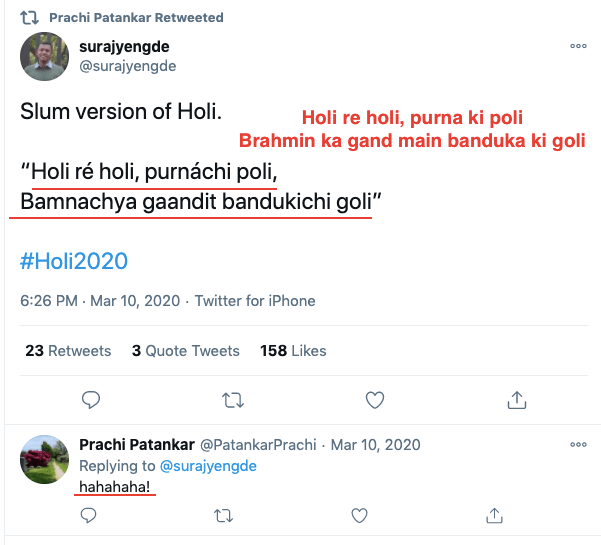Like the main tweet by surajyengde
601x545 pixels.
coord(375,400)
